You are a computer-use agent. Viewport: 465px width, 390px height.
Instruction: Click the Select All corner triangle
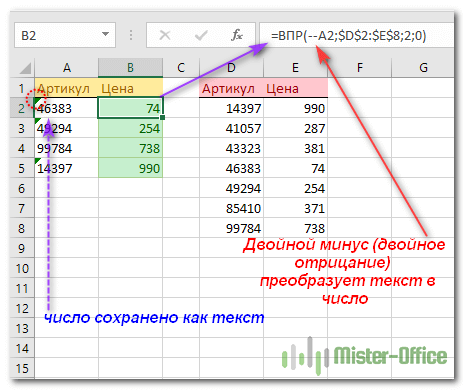(x=25, y=68)
